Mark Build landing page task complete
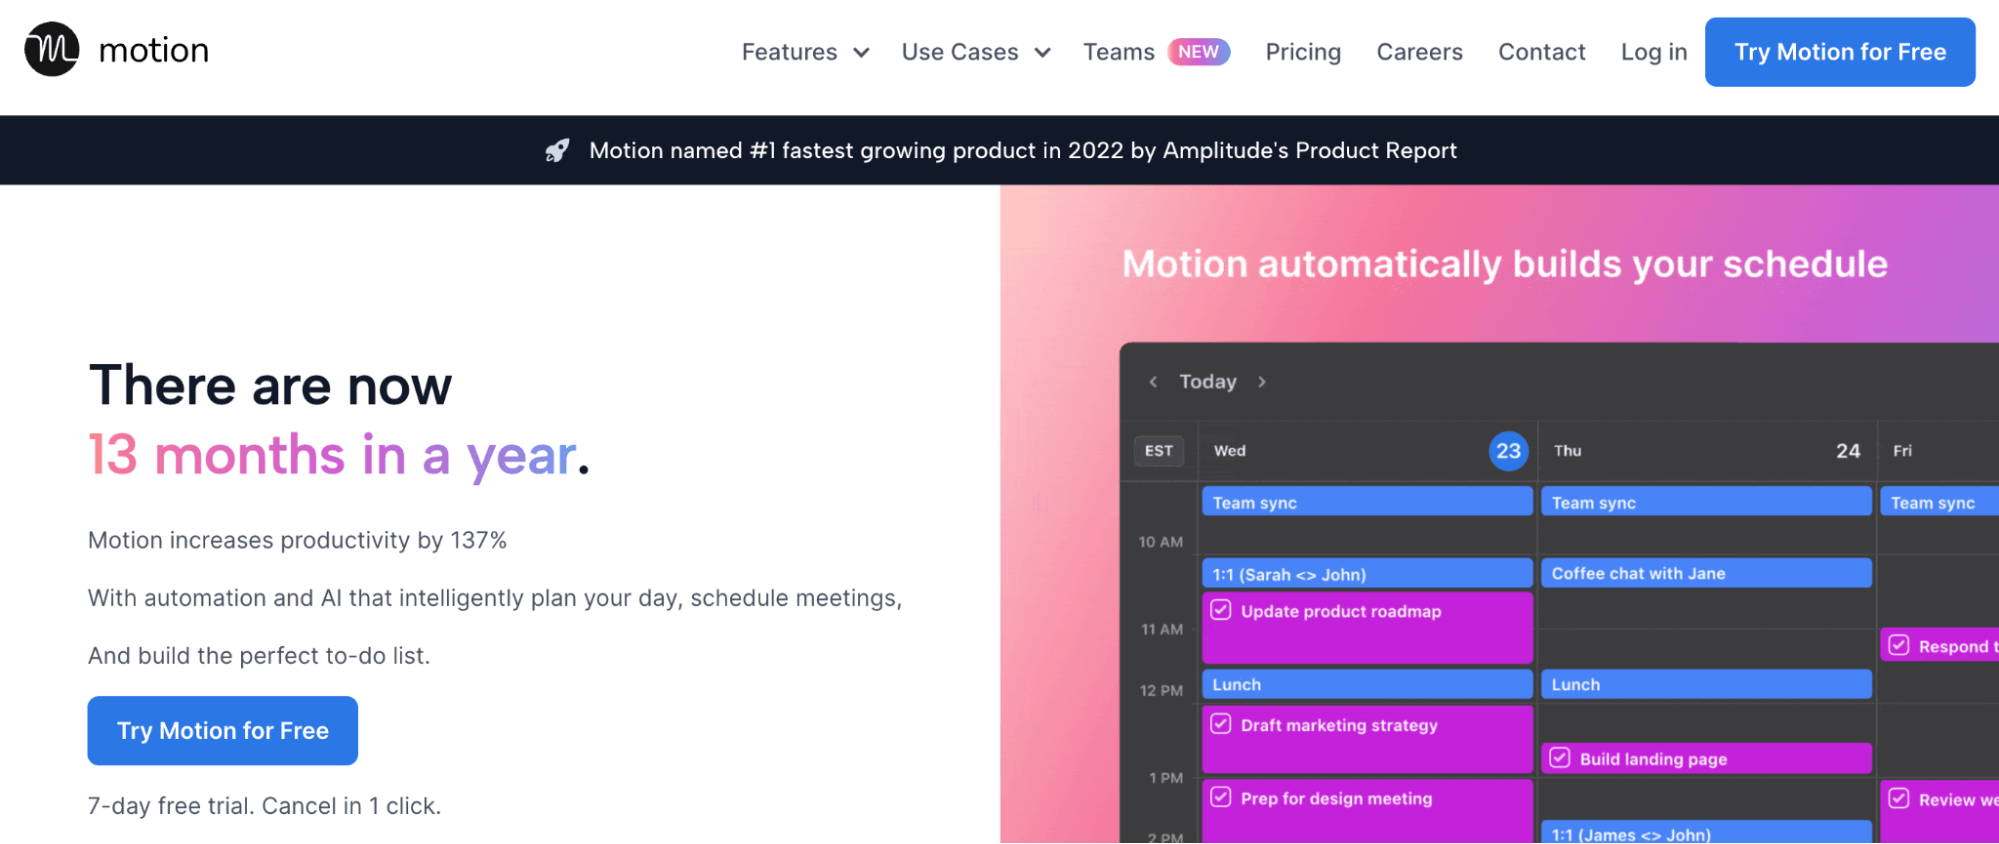Viewport: 1999px width, 844px height. (x=1560, y=758)
